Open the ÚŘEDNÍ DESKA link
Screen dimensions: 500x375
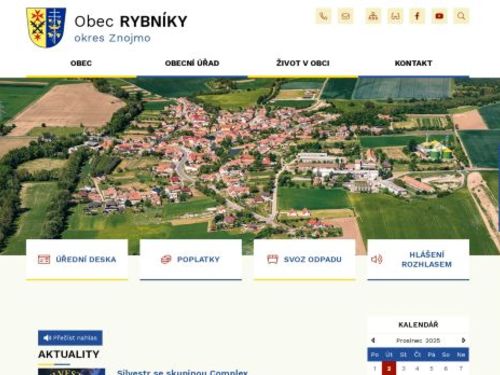click(77, 259)
